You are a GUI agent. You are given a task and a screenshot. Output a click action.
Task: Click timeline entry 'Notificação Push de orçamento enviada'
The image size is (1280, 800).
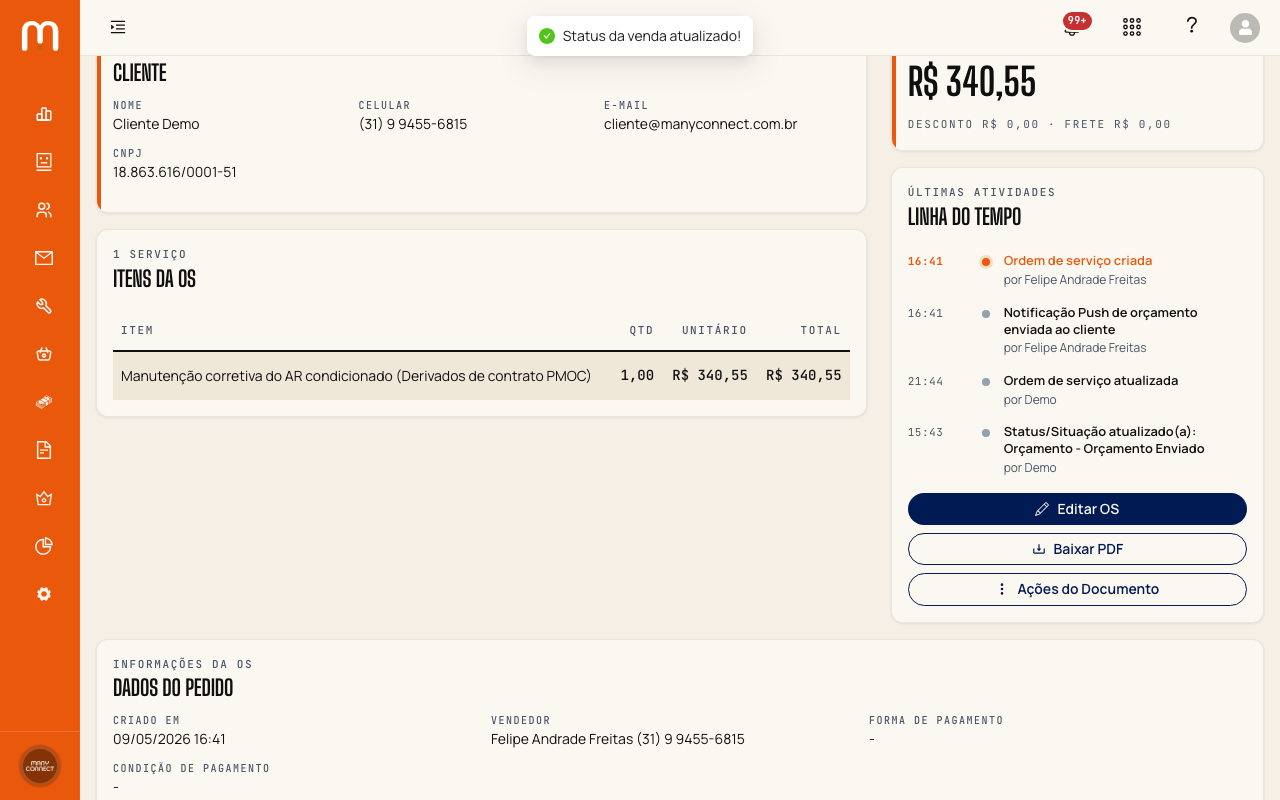1100,321
